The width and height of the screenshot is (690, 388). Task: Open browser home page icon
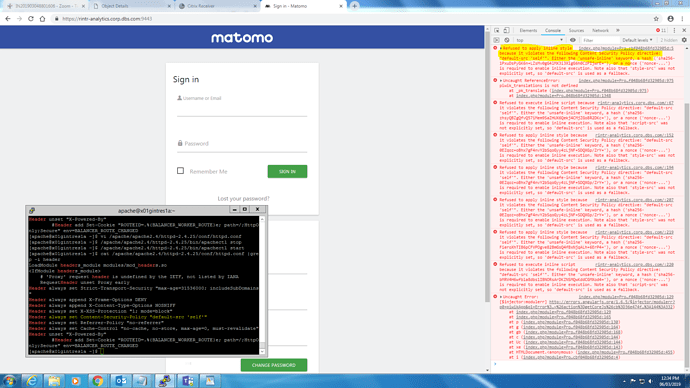(x=42, y=19)
